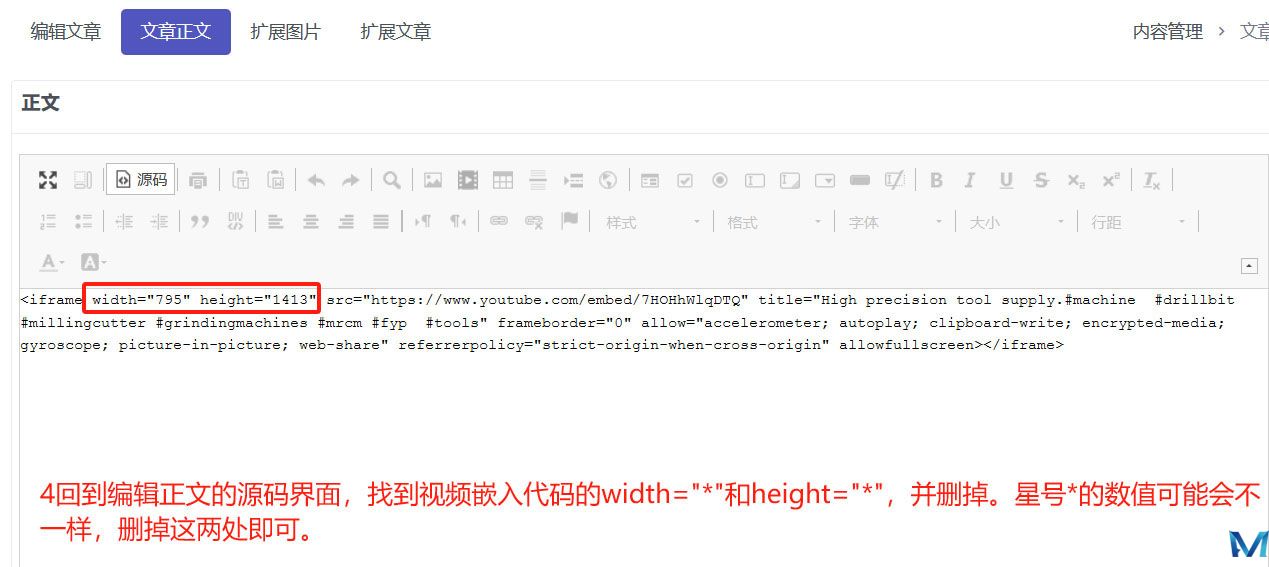
Task: Open the 格式 format dropdown
Action: click(773, 222)
